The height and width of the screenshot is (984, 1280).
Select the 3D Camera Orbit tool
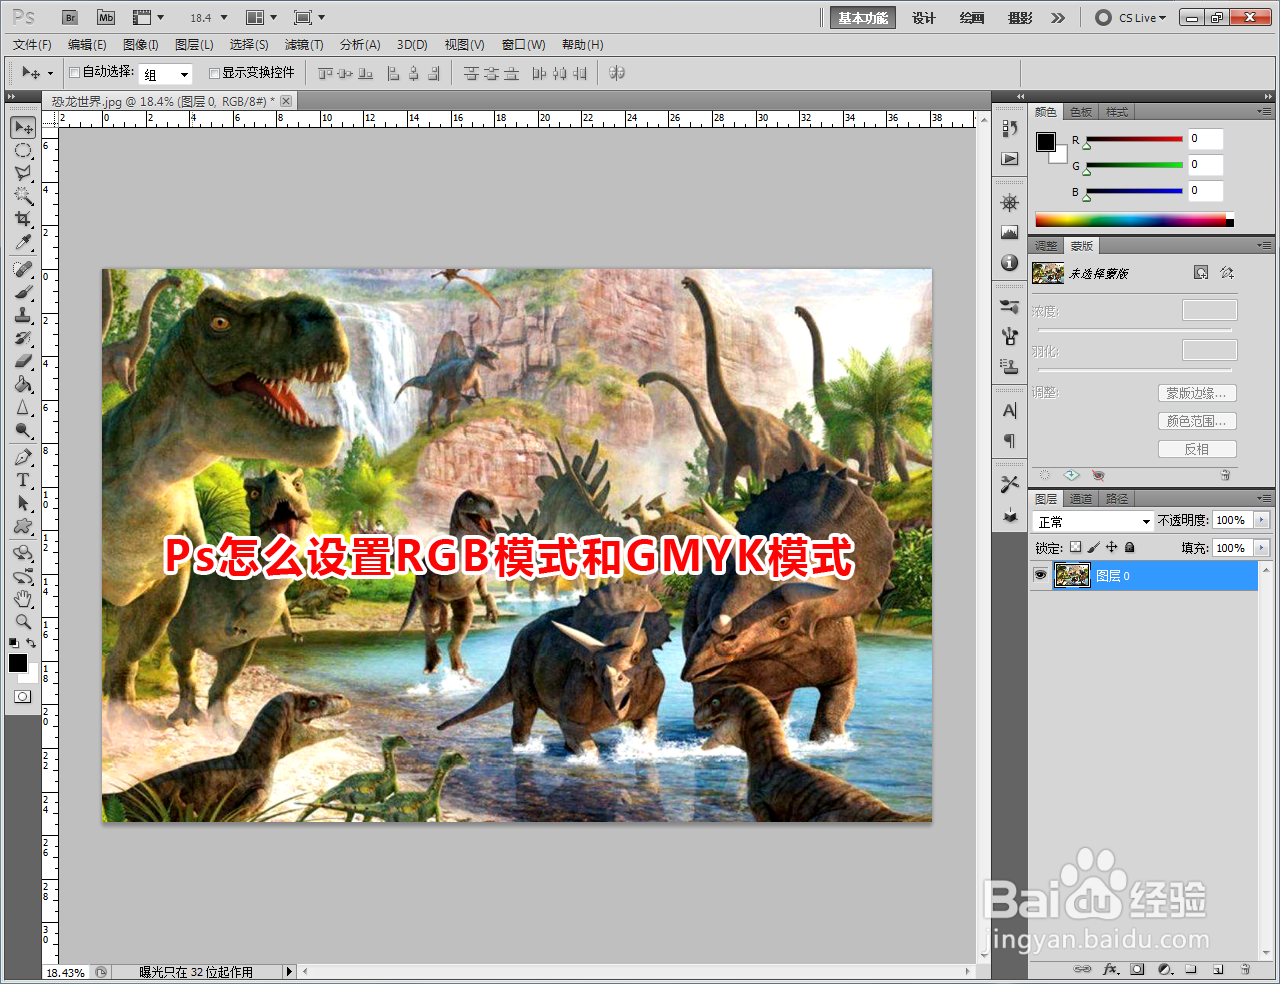pyautogui.click(x=23, y=576)
